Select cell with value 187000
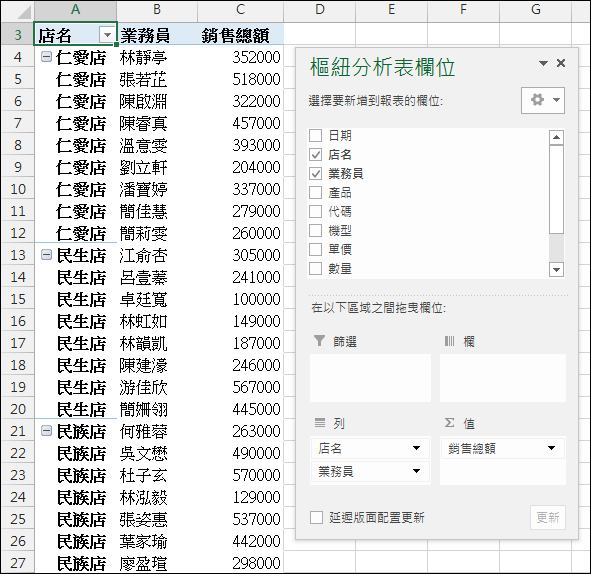This screenshot has width=591, height=574. click(240, 343)
